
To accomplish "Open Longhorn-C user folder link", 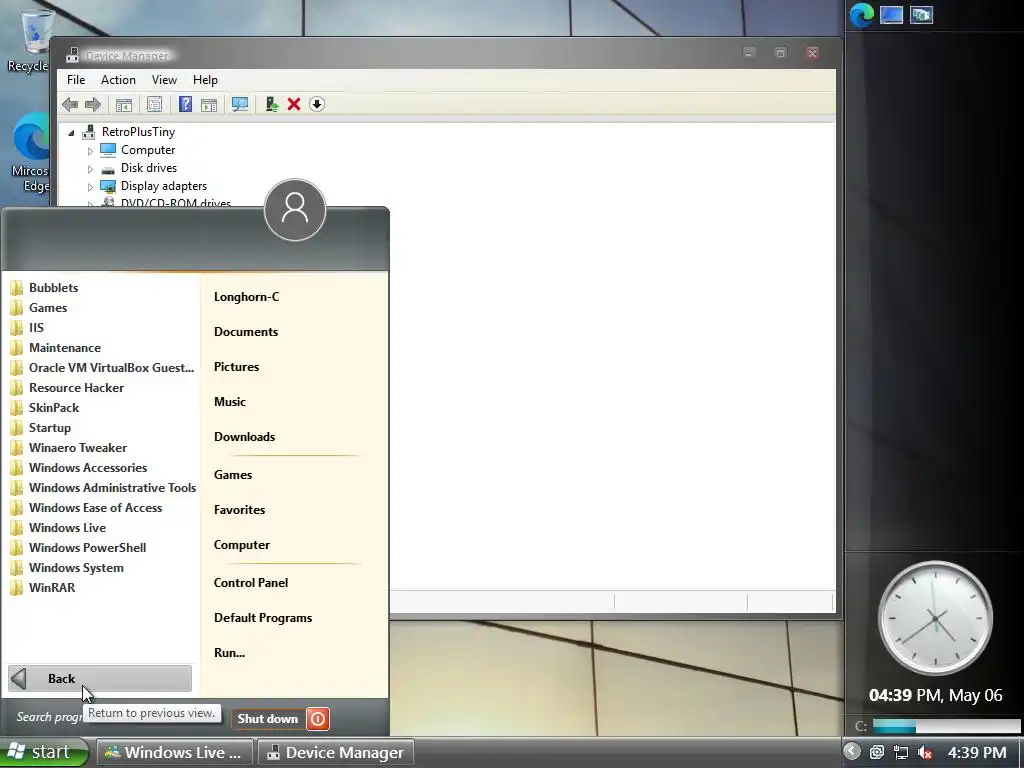I will 246,296.
